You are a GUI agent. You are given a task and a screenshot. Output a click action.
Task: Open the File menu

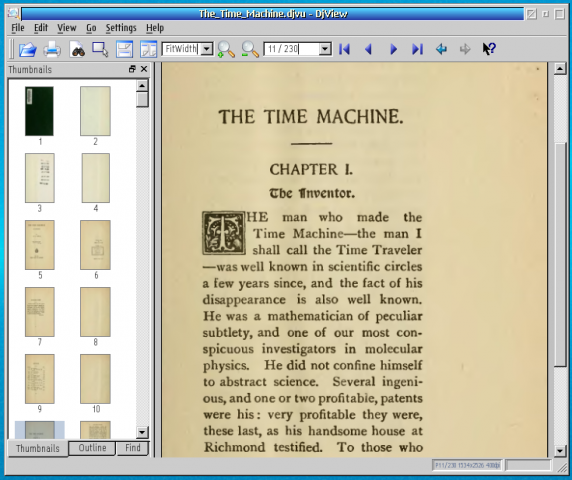click(x=18, y=28)
